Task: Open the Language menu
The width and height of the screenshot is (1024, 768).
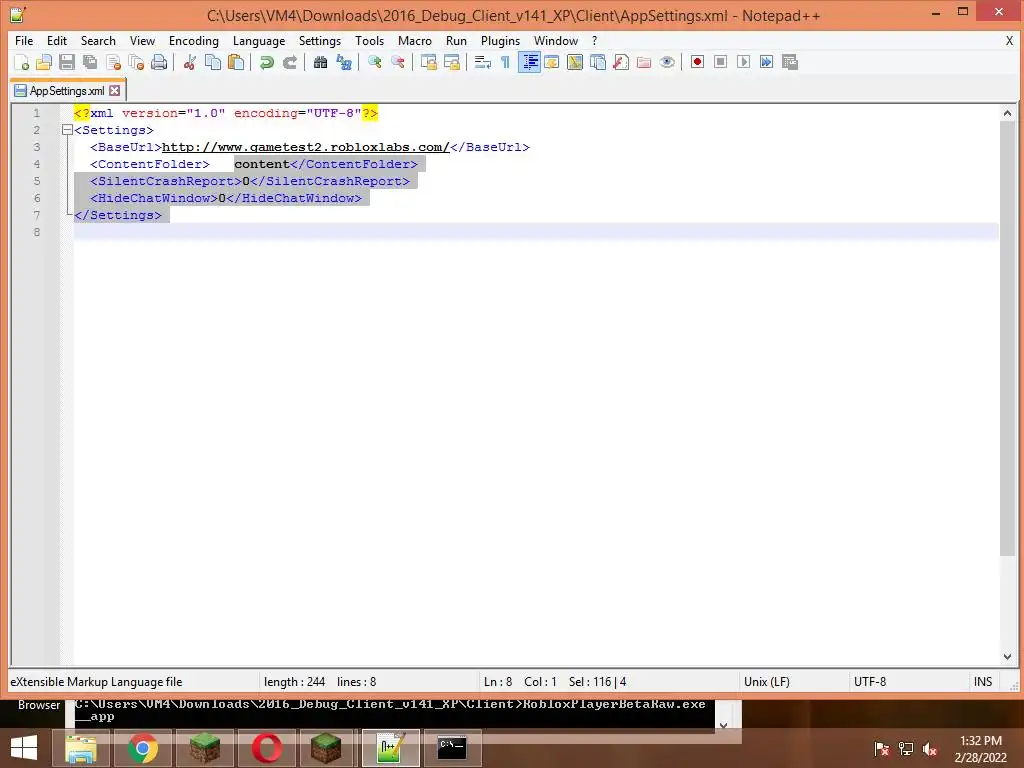Action: tap(259, 40)
